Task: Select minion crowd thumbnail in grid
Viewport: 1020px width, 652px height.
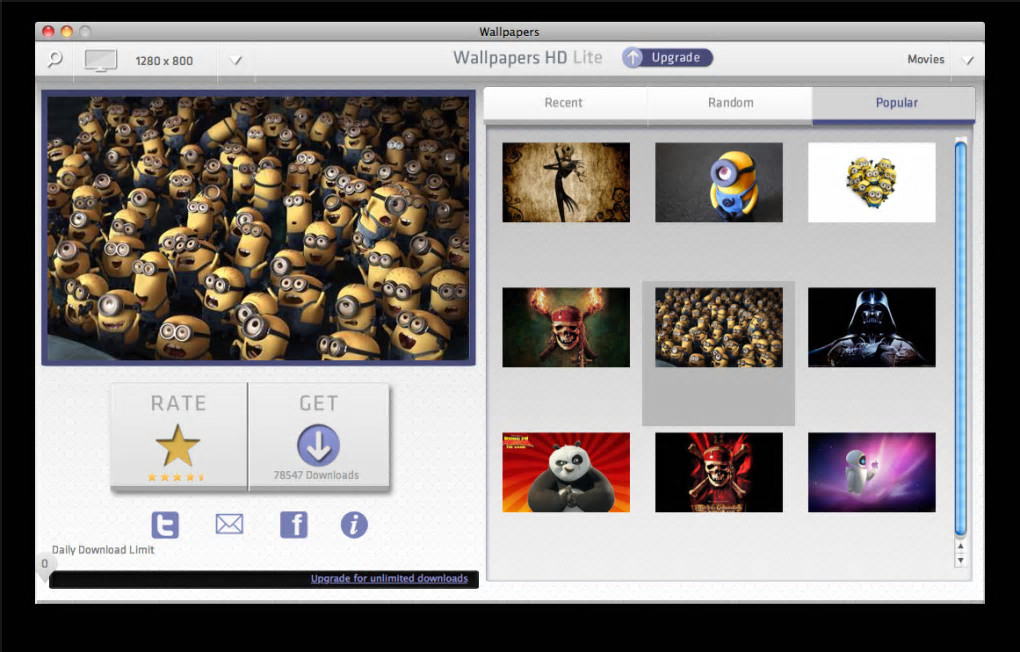Action: point(719,327)
